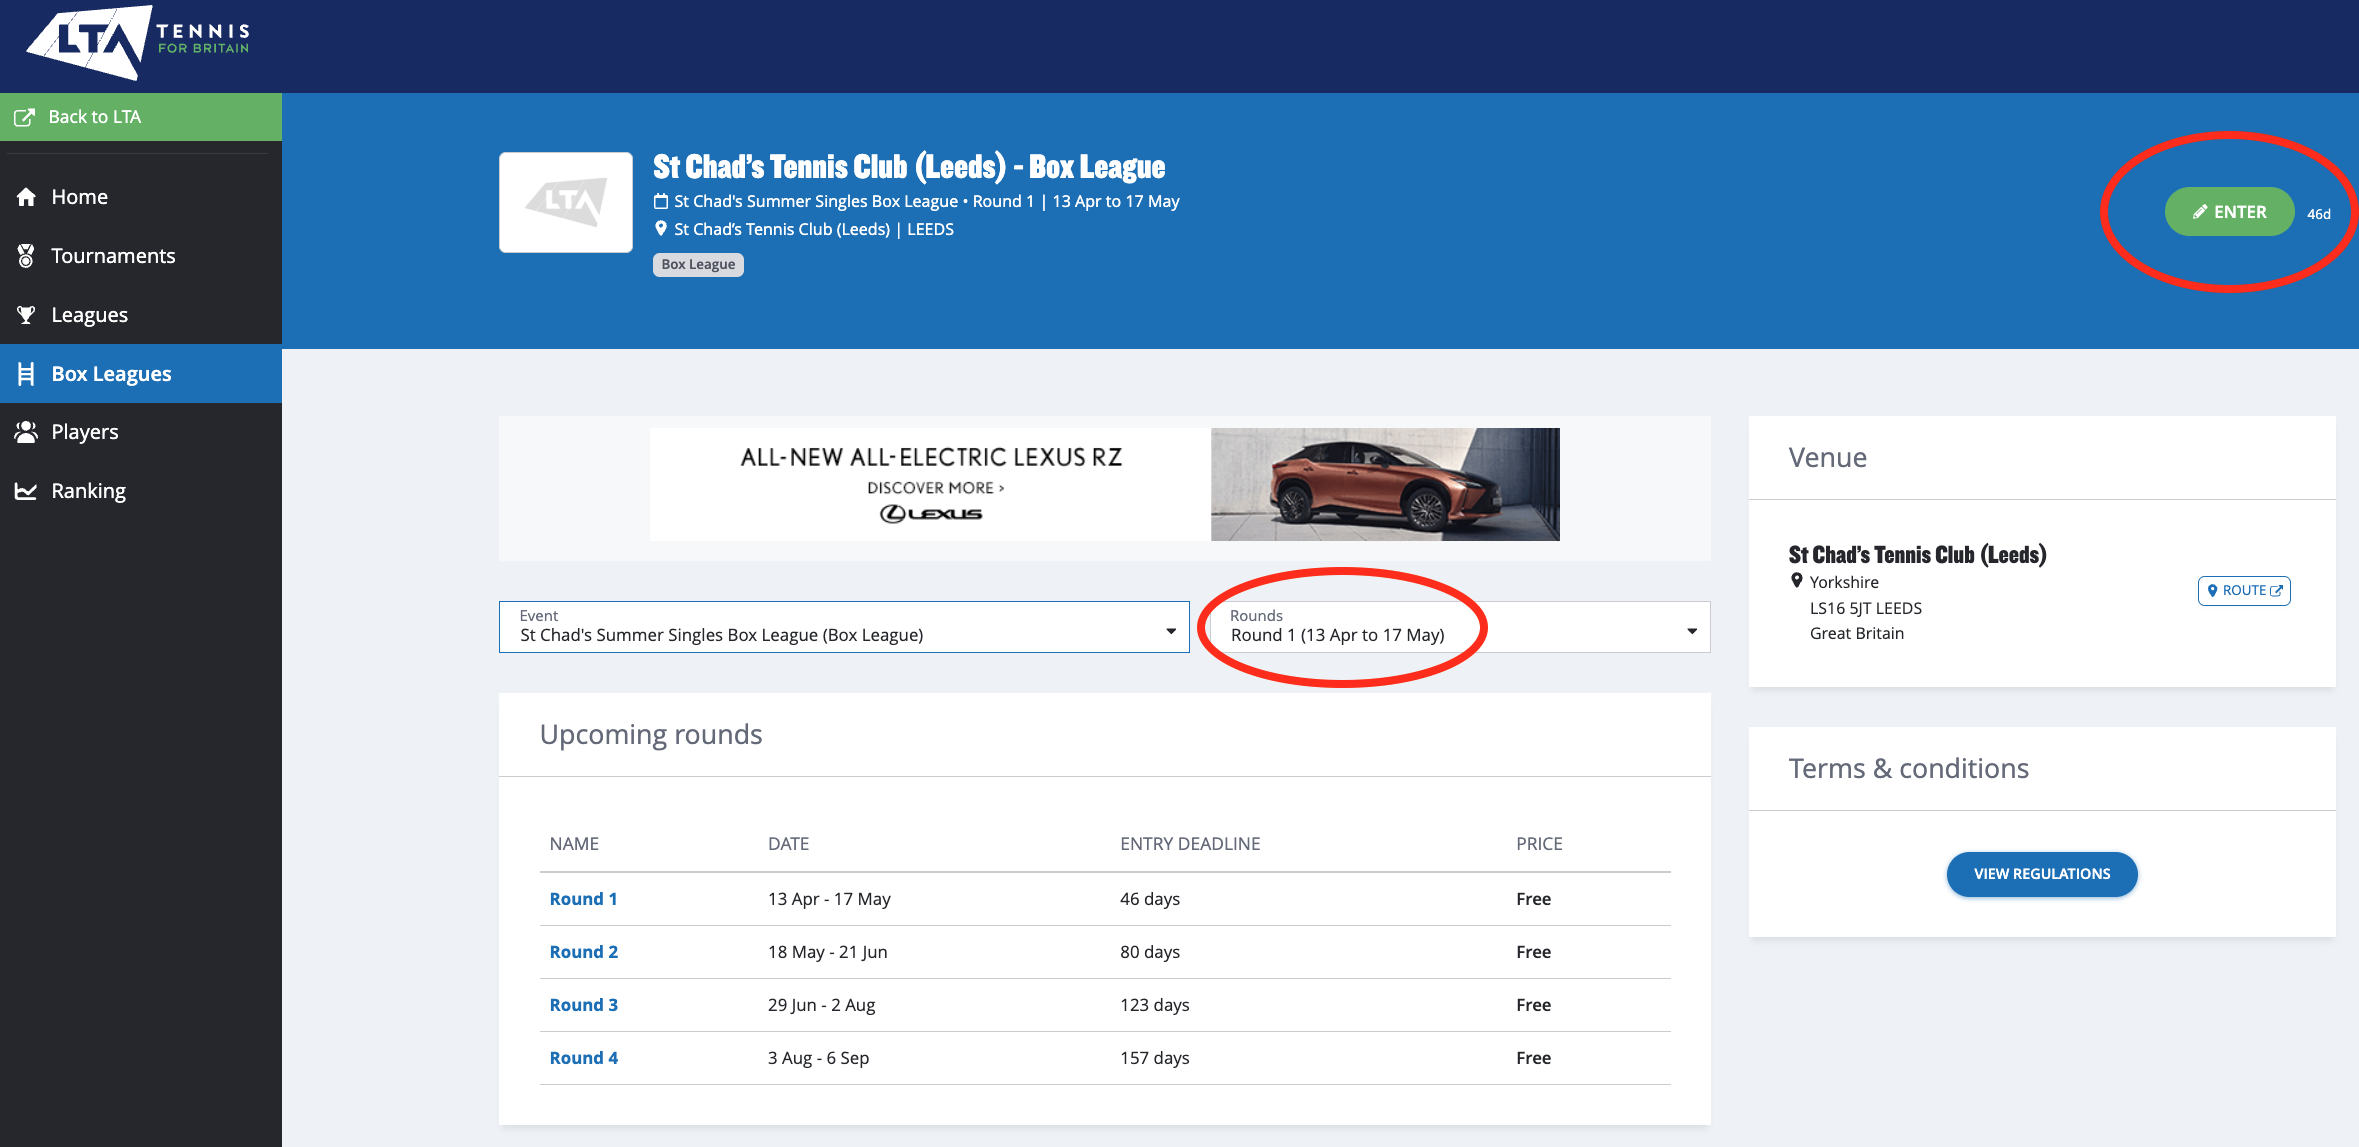Open the Round 3 link
This screenshot has width=2359, height=1147.
point(583,1005)
